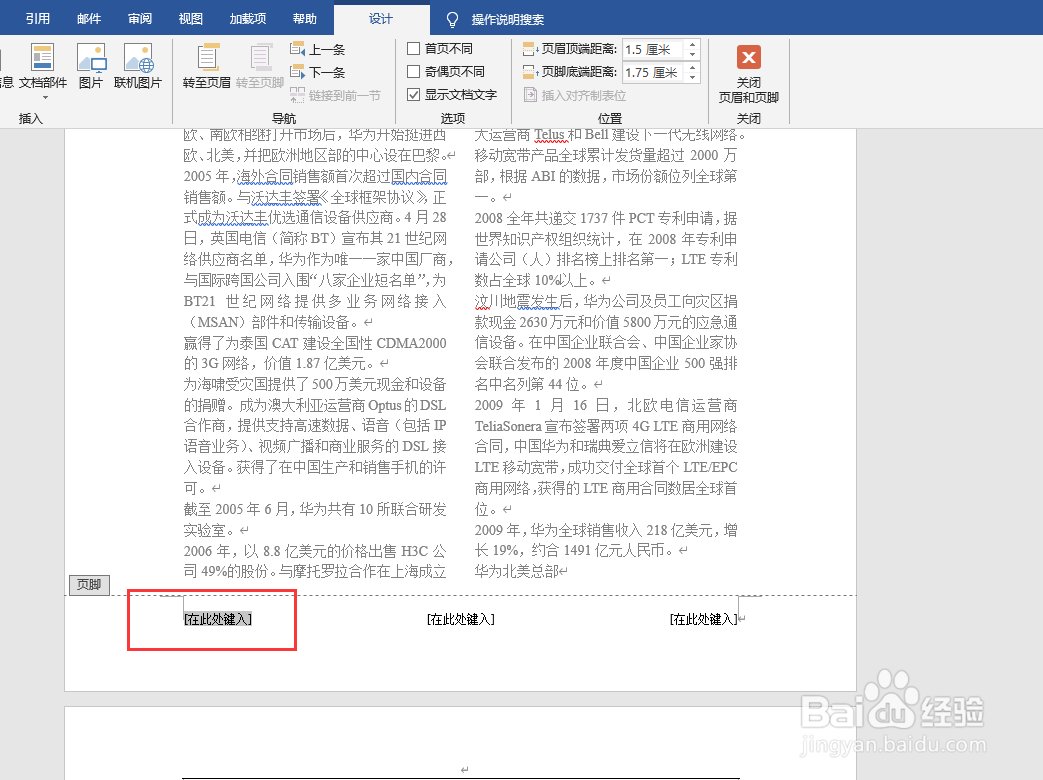Image resolution: width=1043 pixels, height=780 pixels.
Task: Open the 加载项 tab
Action: [x=247, y=19]
